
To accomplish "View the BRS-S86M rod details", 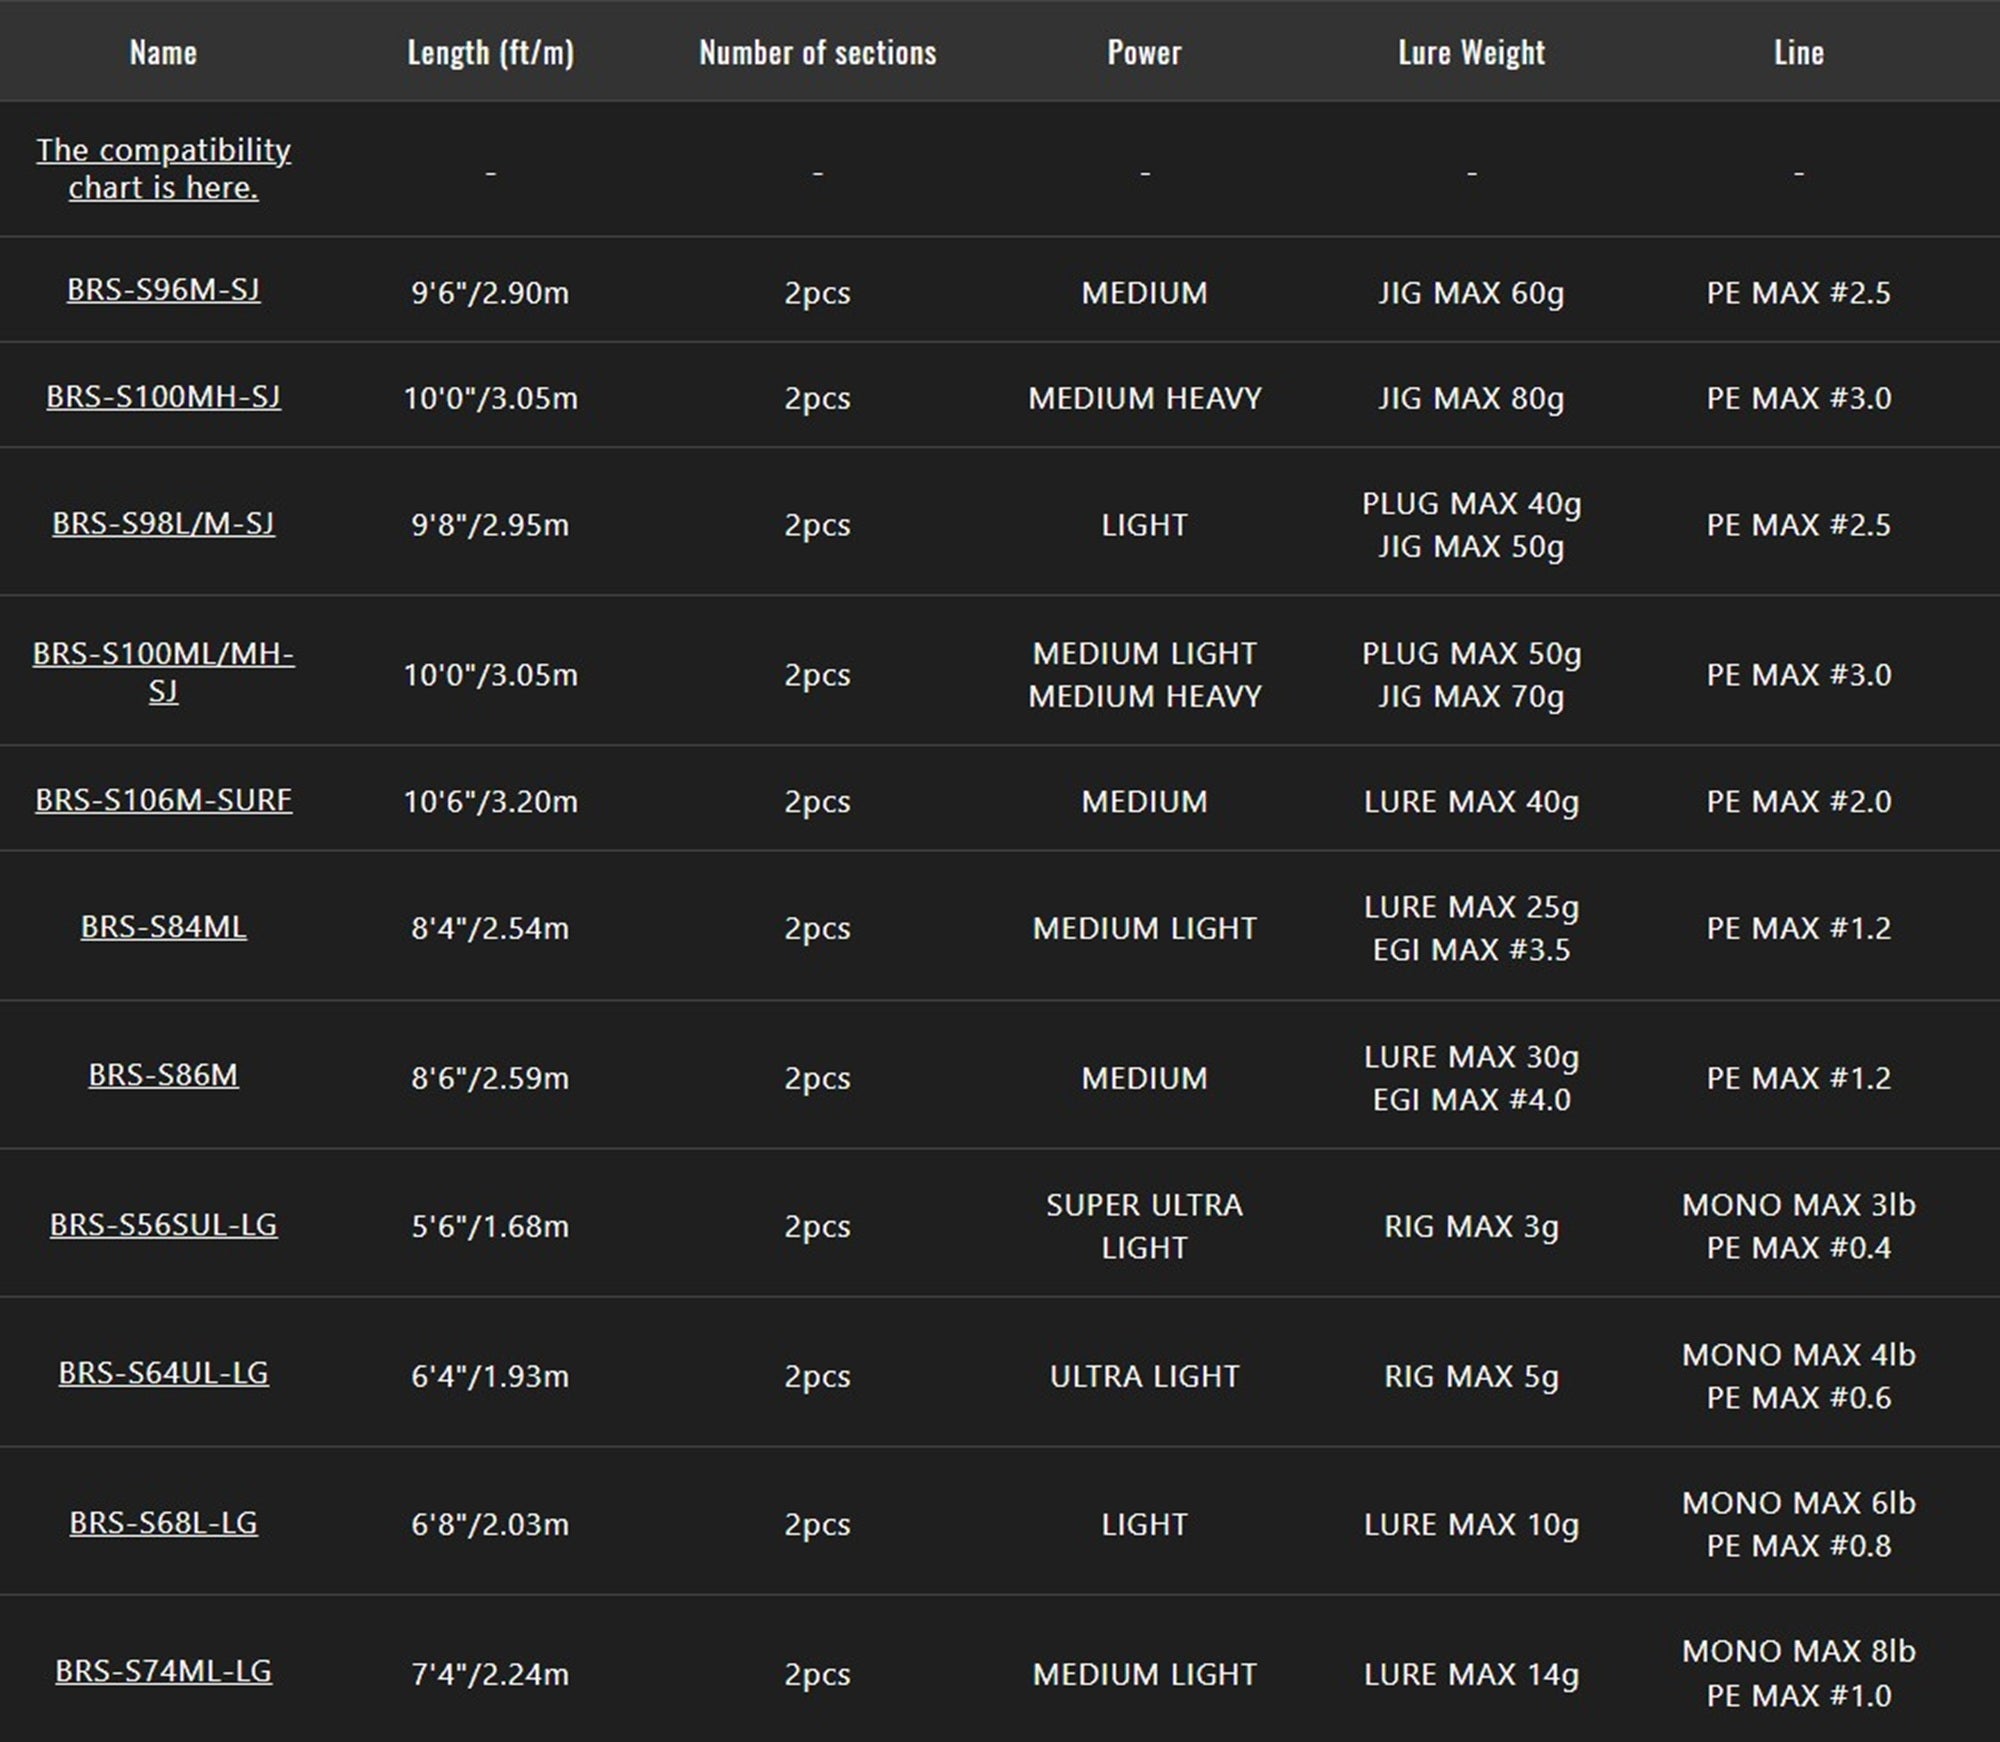I will 163,1075.
